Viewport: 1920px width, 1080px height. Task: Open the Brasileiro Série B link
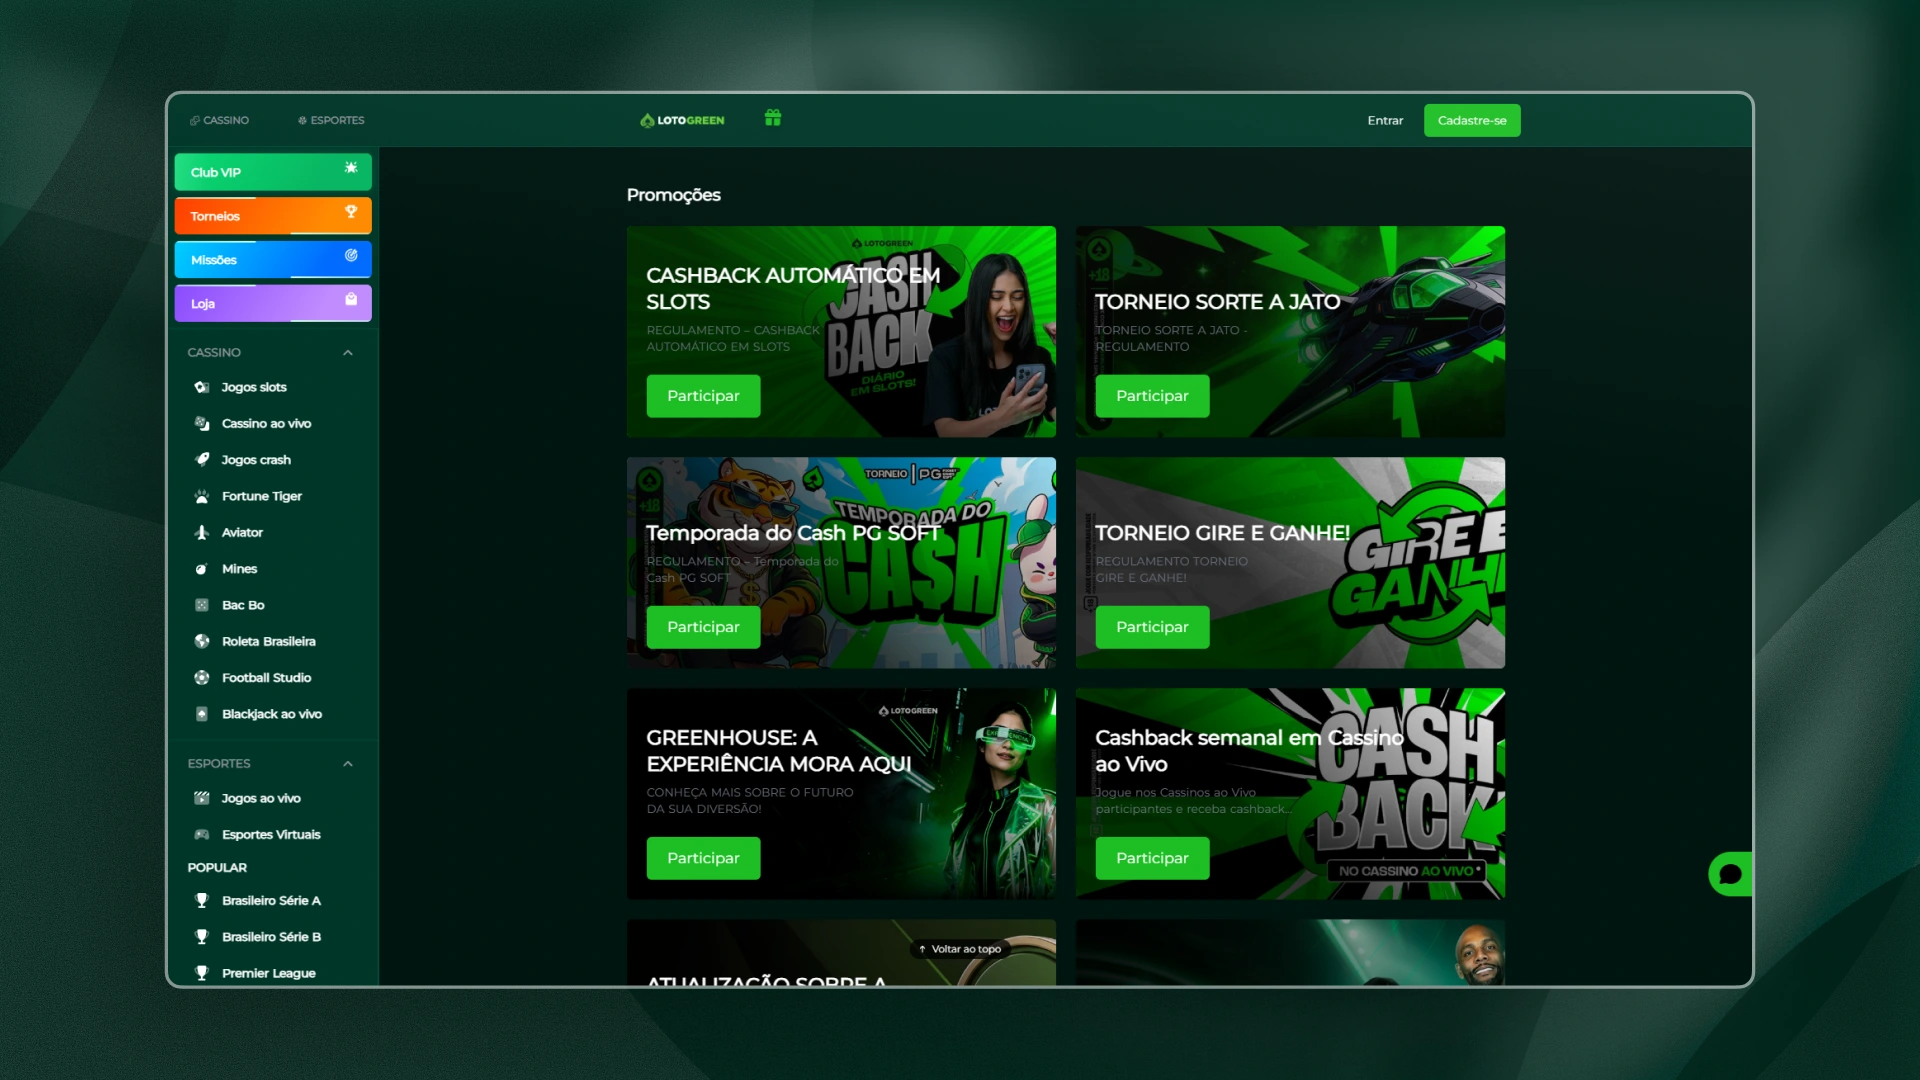271,937
